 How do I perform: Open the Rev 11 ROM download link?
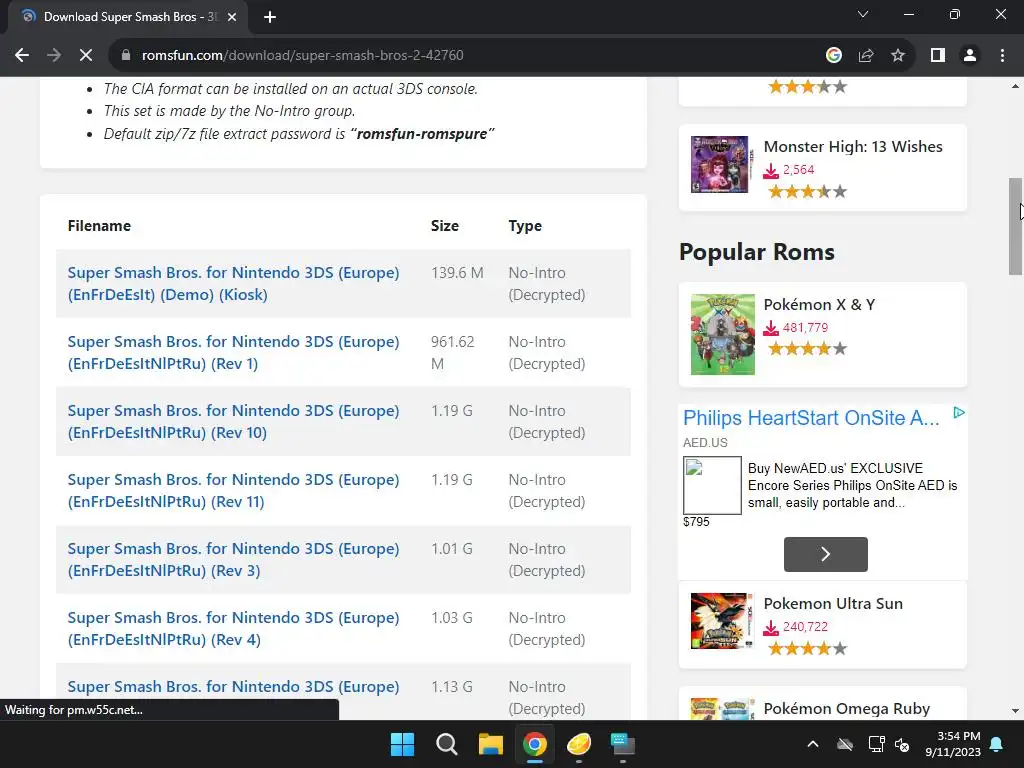(233, 490)
